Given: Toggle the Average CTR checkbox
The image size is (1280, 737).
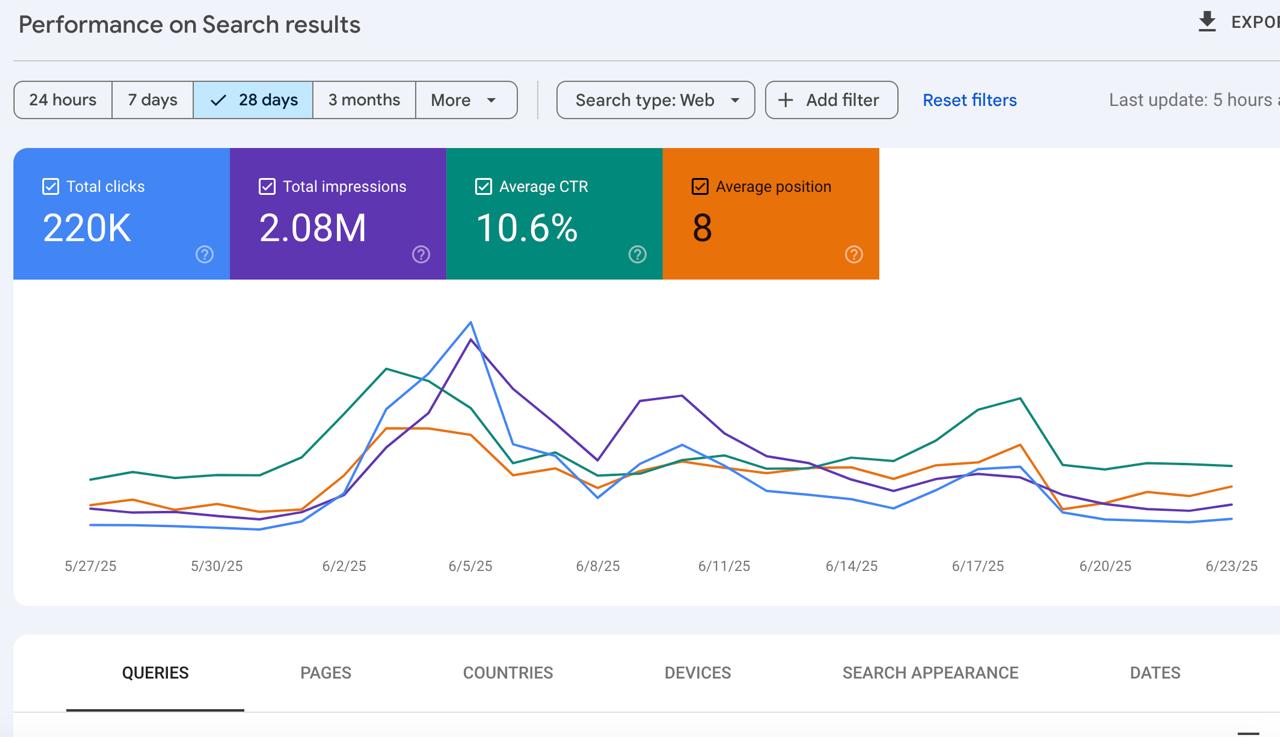Looking at the screenshot, I should [x=484, y=187].
